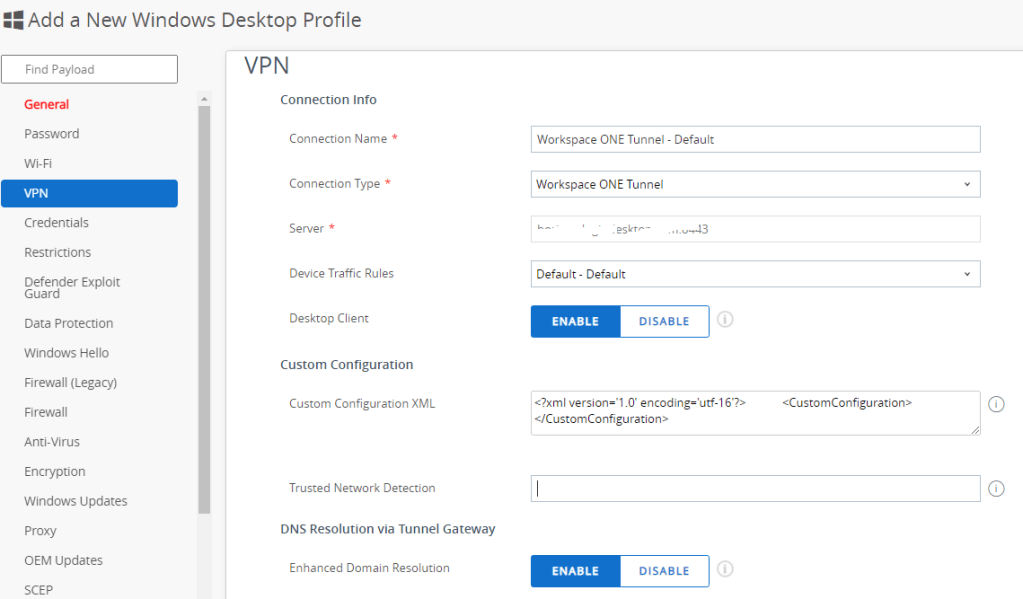View info for Enhanced Domain Resolution setting
1023x599 pixels.
(x=725, y=570)
